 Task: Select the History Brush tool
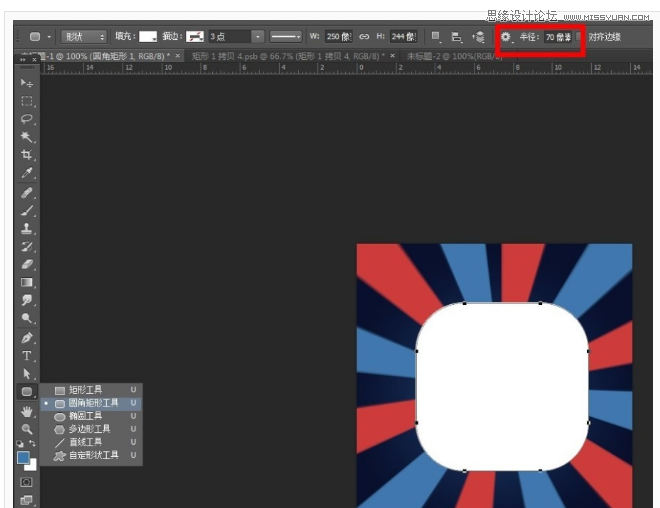tap(27, 246)
